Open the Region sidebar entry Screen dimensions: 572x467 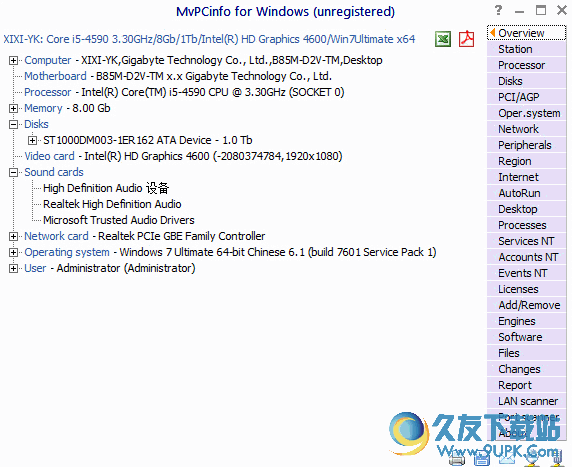tap(526, 161)
